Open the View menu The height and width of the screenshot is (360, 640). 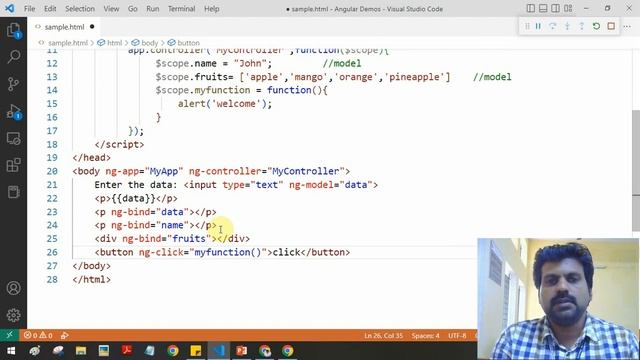[111, 9]
